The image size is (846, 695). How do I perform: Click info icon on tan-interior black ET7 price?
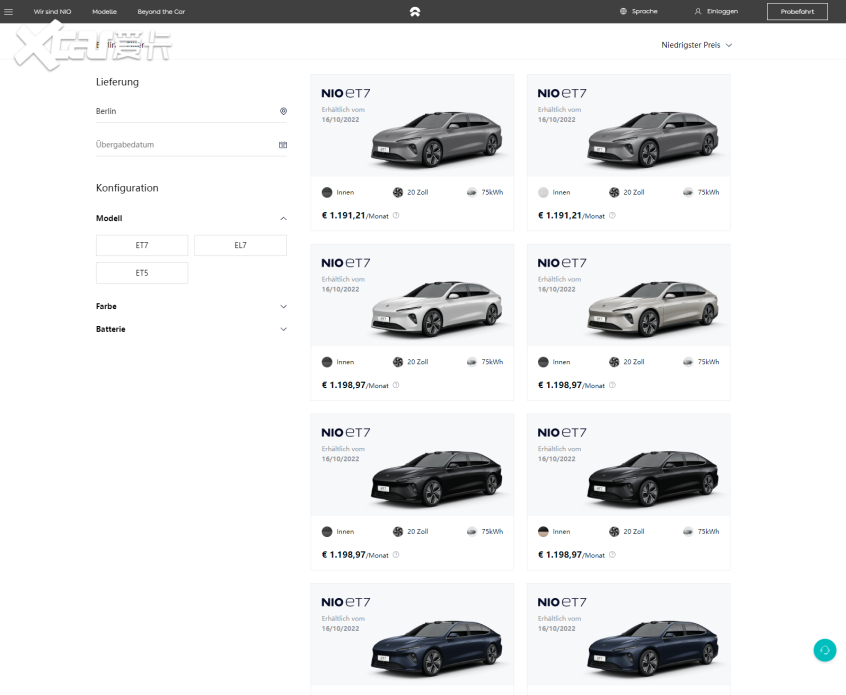tap(612, 555)
